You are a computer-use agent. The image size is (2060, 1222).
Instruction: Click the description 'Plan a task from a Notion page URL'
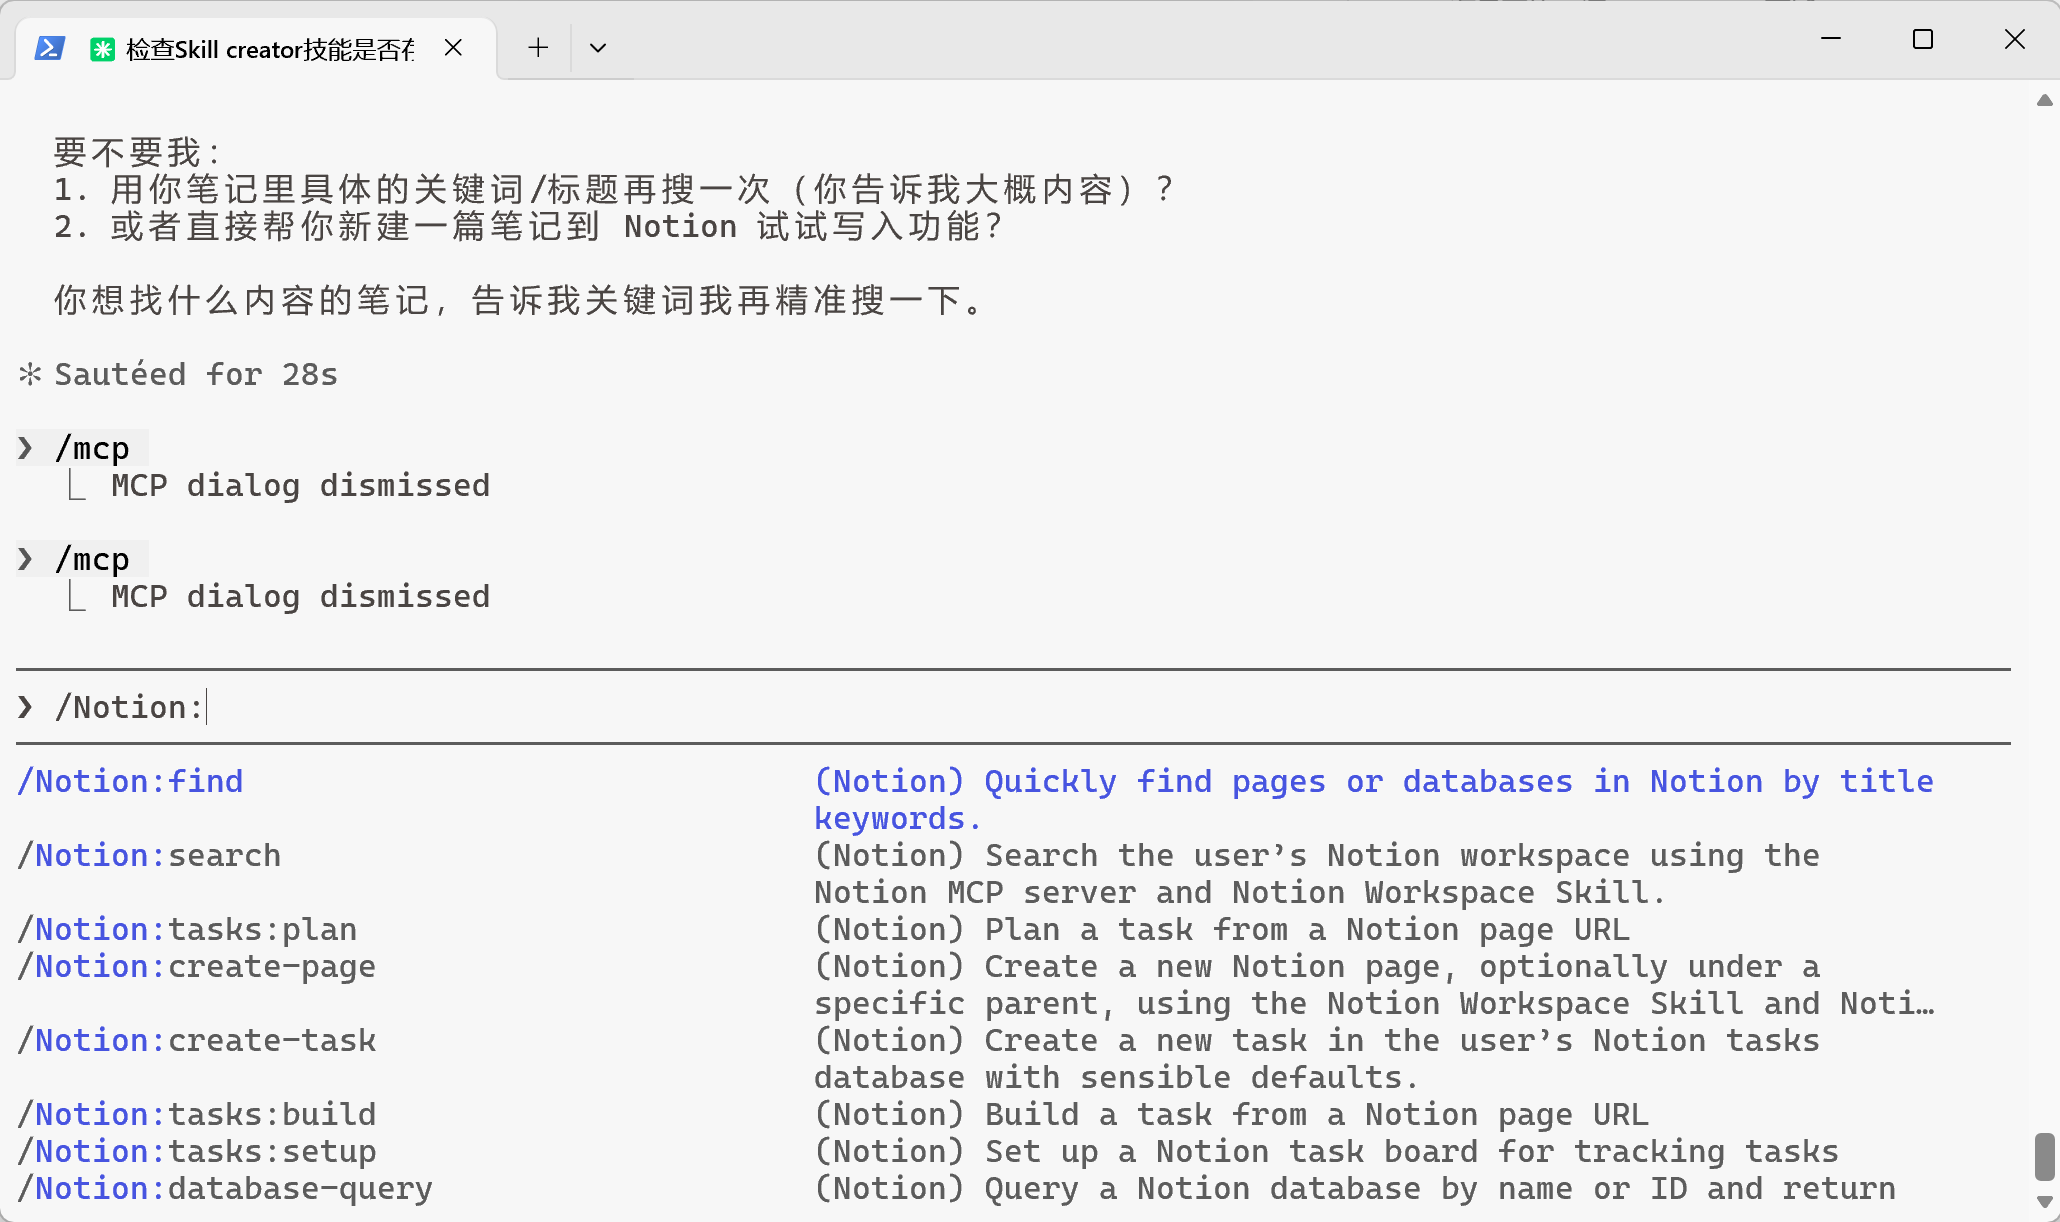click(1222, 929)
